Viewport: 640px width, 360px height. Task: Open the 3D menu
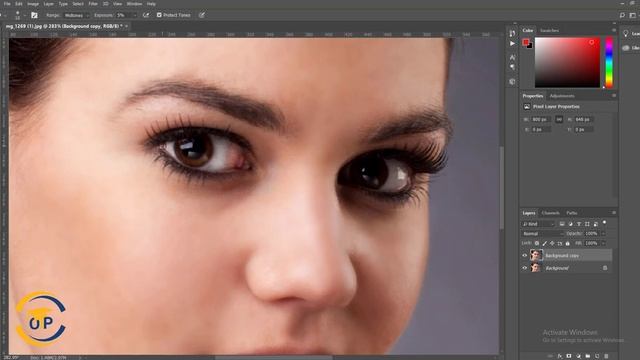click(x=106, y=4)
